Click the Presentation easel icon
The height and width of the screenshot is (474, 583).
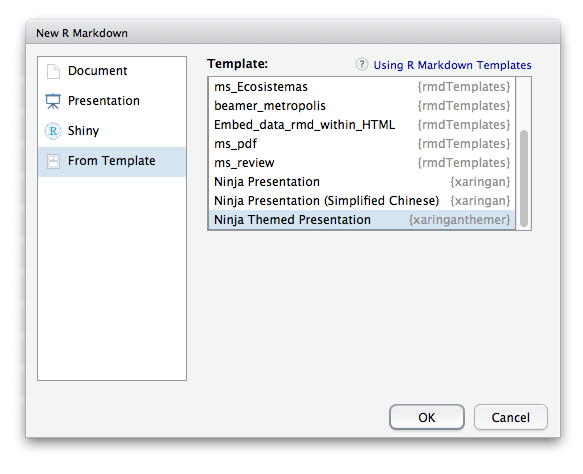pos(53,101)
